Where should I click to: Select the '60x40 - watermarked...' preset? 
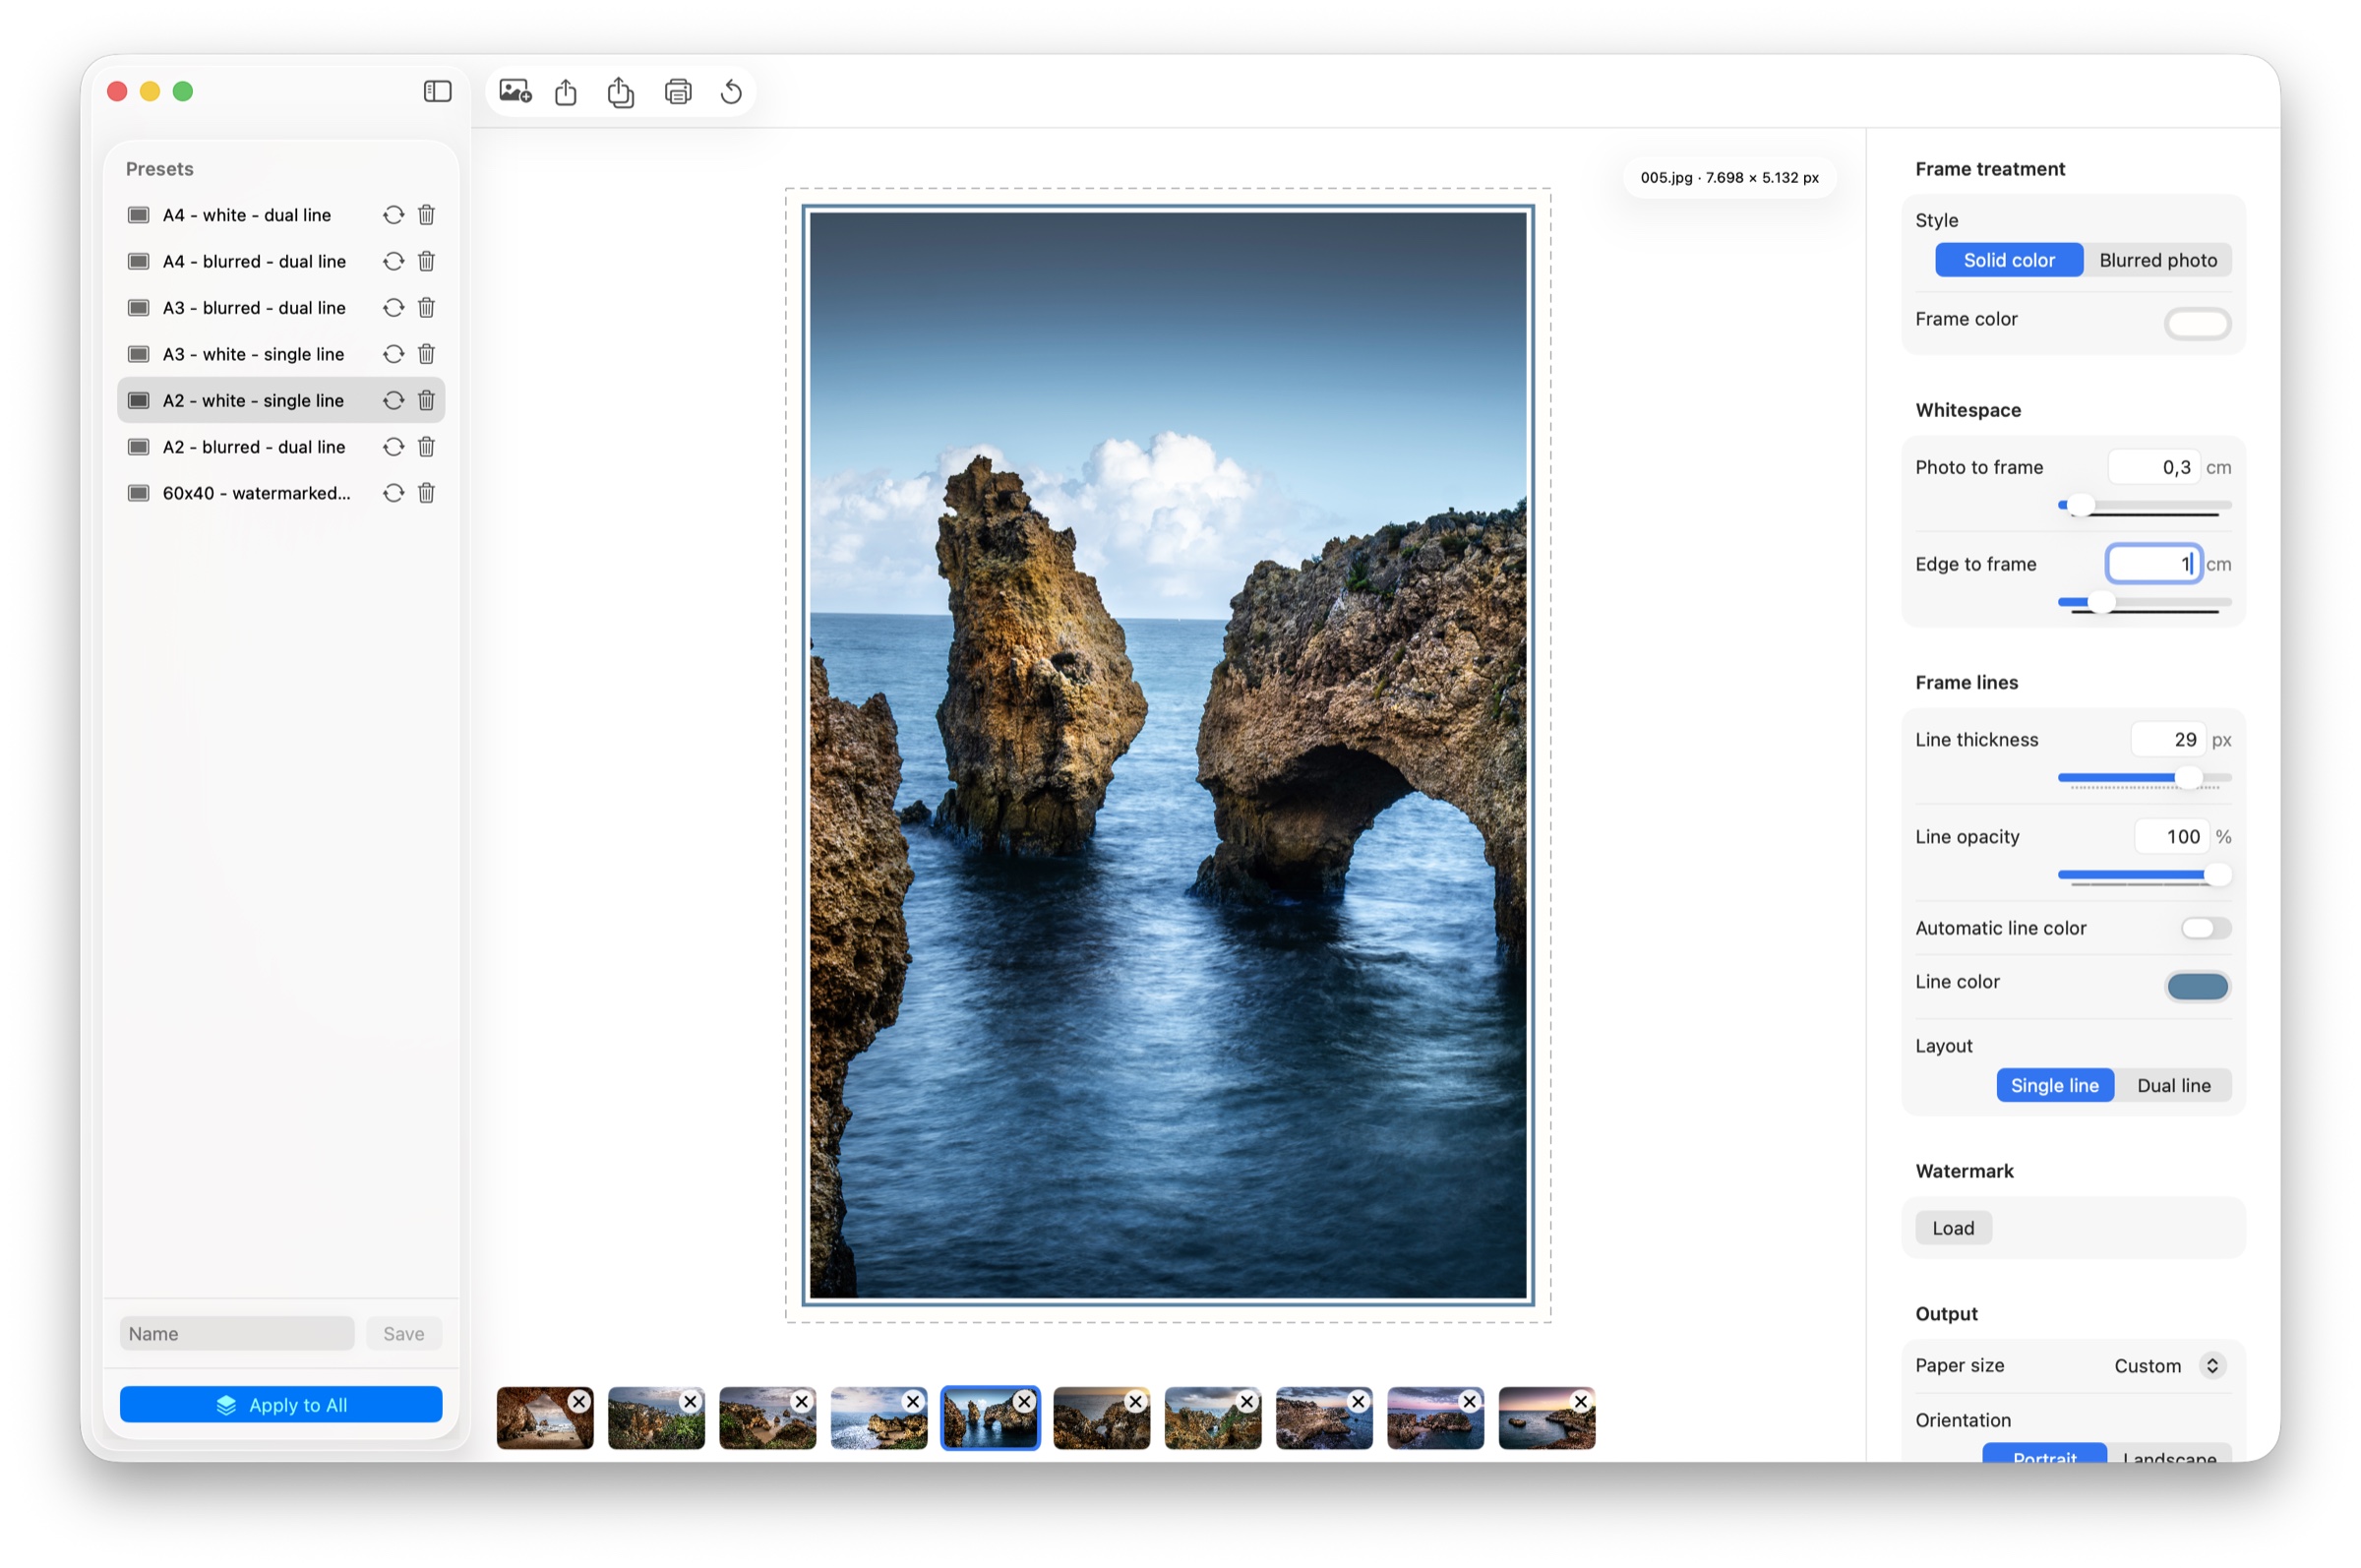(x=280, y=493)
